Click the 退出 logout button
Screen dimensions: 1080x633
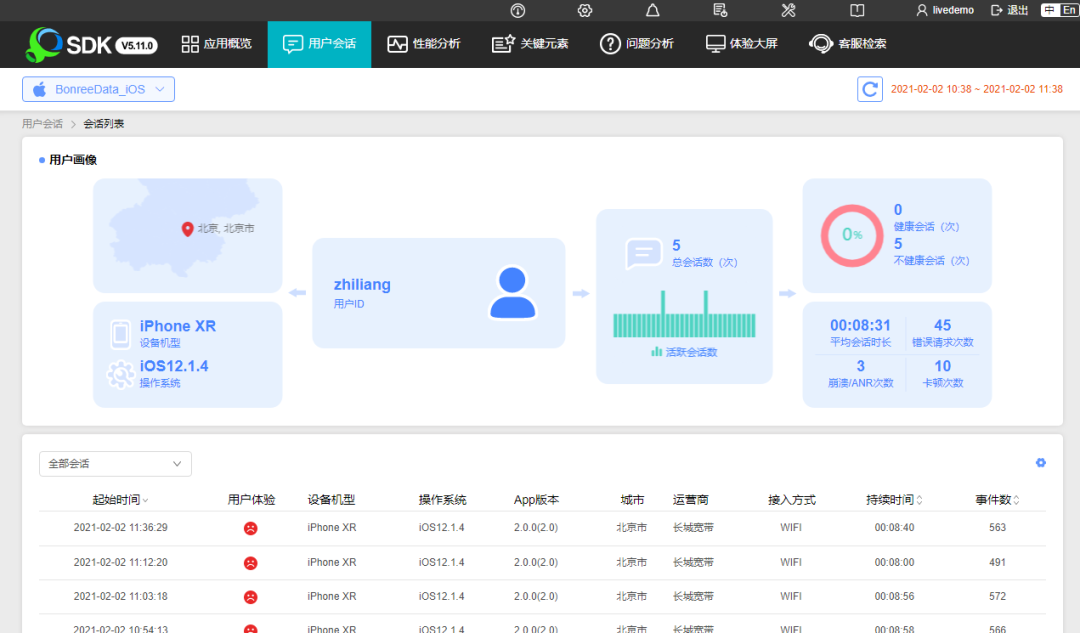coord(1013,10)
